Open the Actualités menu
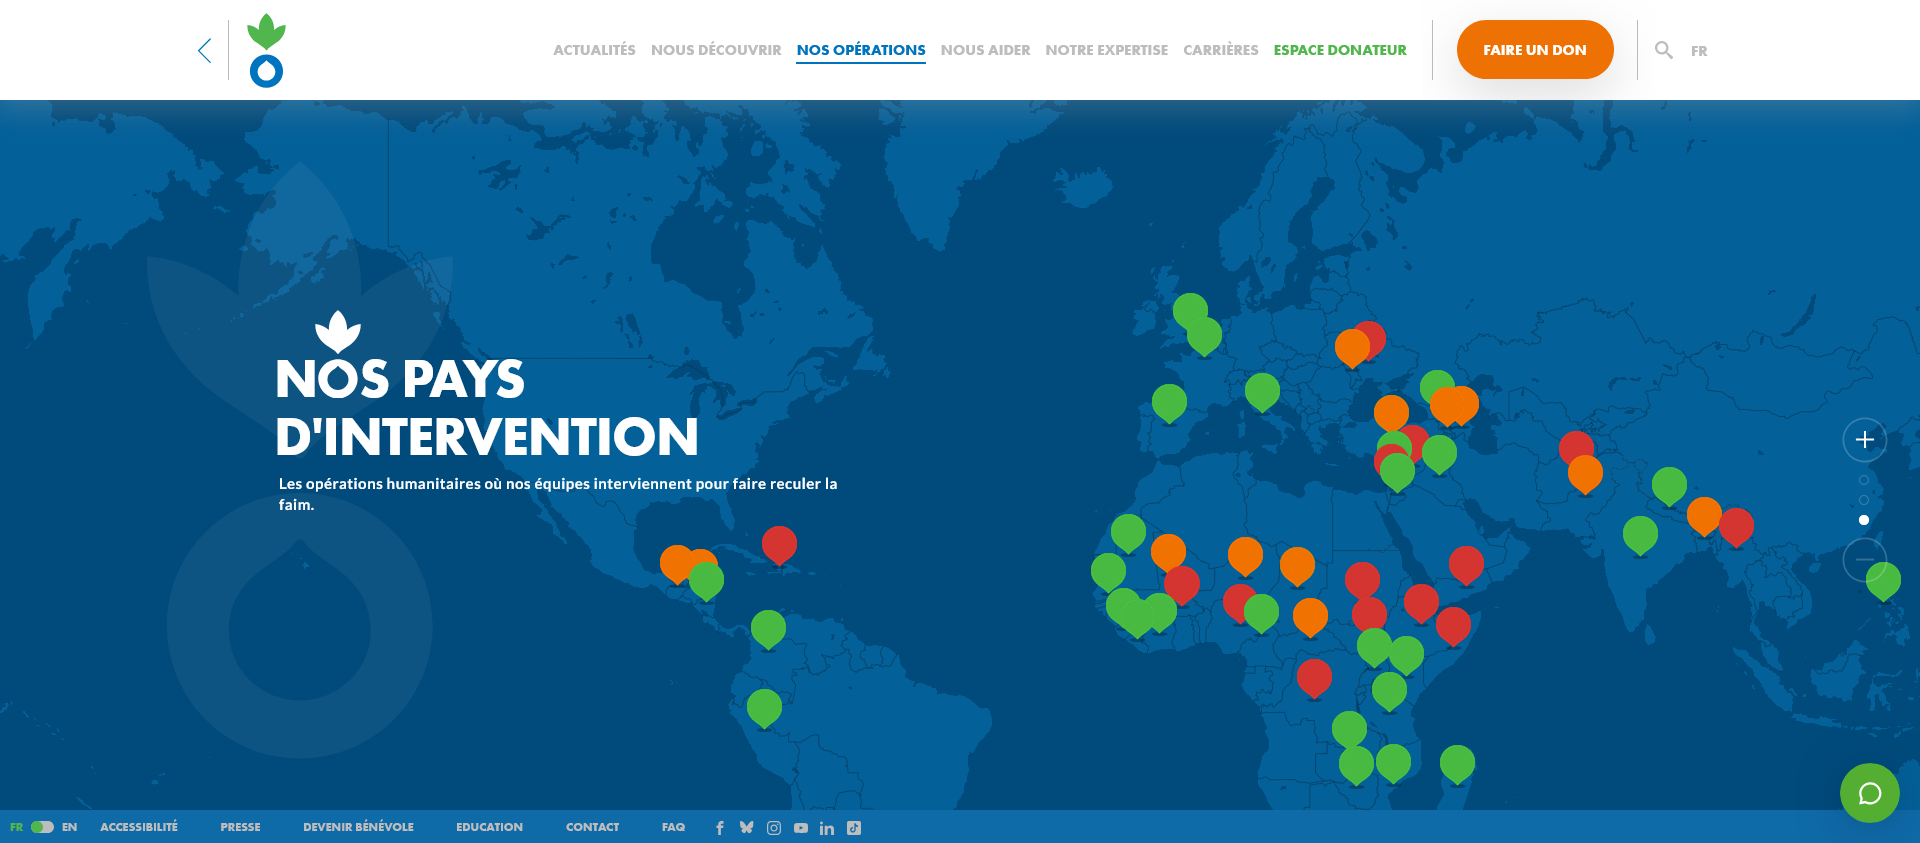 [594, 50]
